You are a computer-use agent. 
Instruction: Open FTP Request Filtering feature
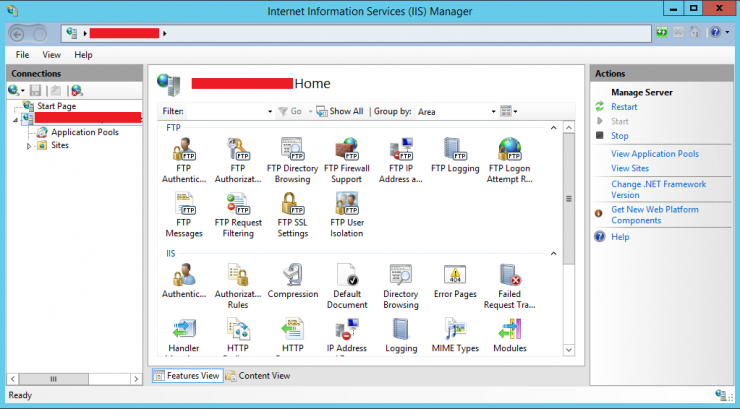[x=238, y=215]
